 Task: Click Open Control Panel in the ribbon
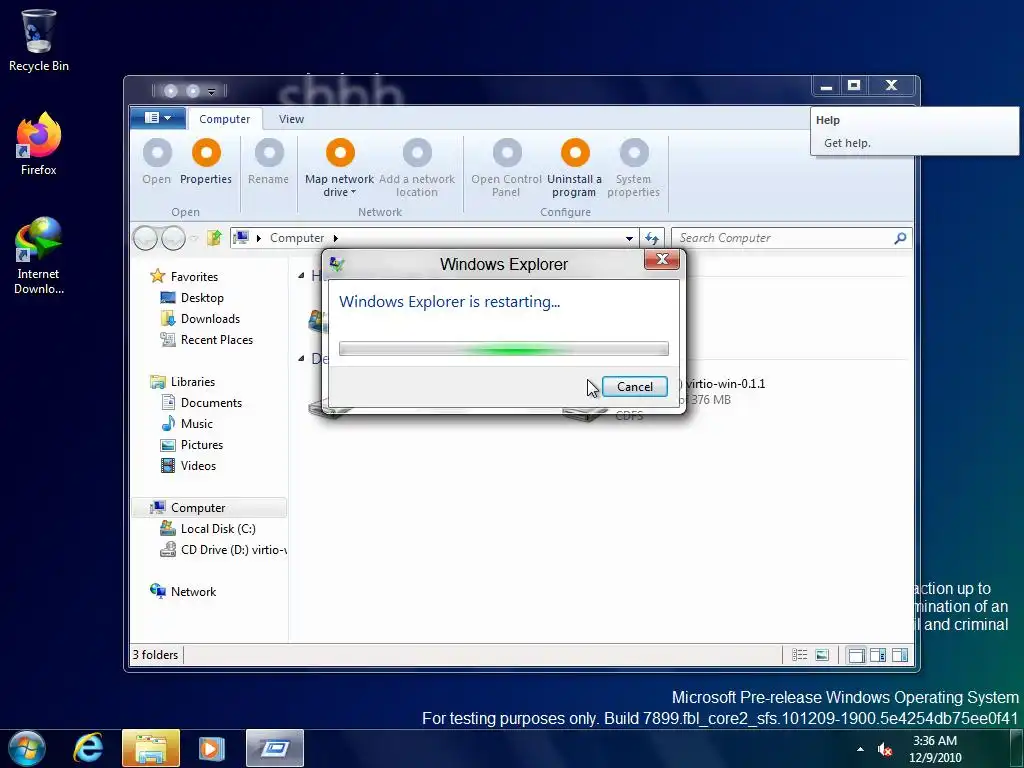tap(506, 167)
